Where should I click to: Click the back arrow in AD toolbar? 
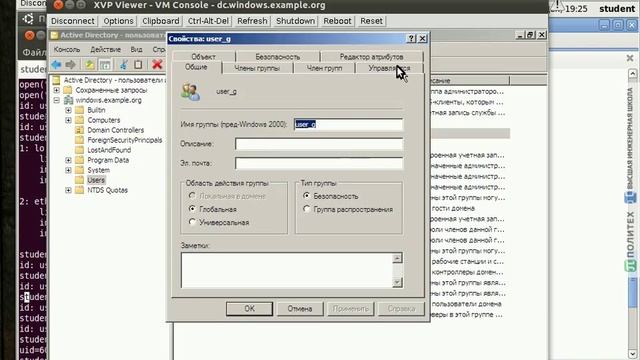(56, 64)
